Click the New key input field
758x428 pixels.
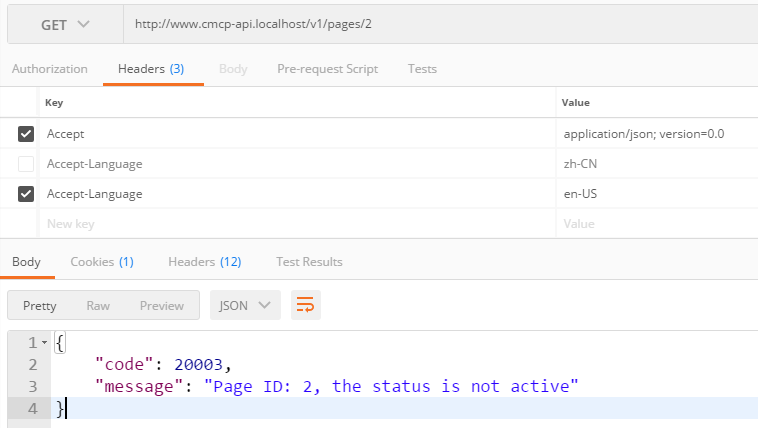295,224
